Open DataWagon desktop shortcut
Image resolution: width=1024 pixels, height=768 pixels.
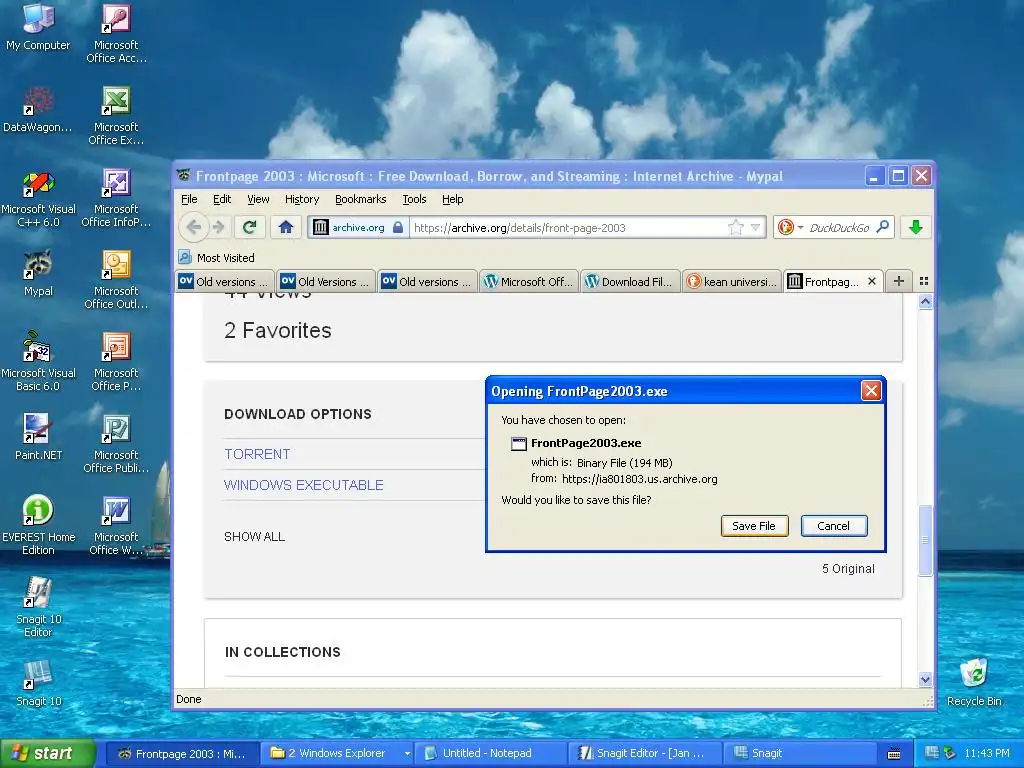pos(38,109)
